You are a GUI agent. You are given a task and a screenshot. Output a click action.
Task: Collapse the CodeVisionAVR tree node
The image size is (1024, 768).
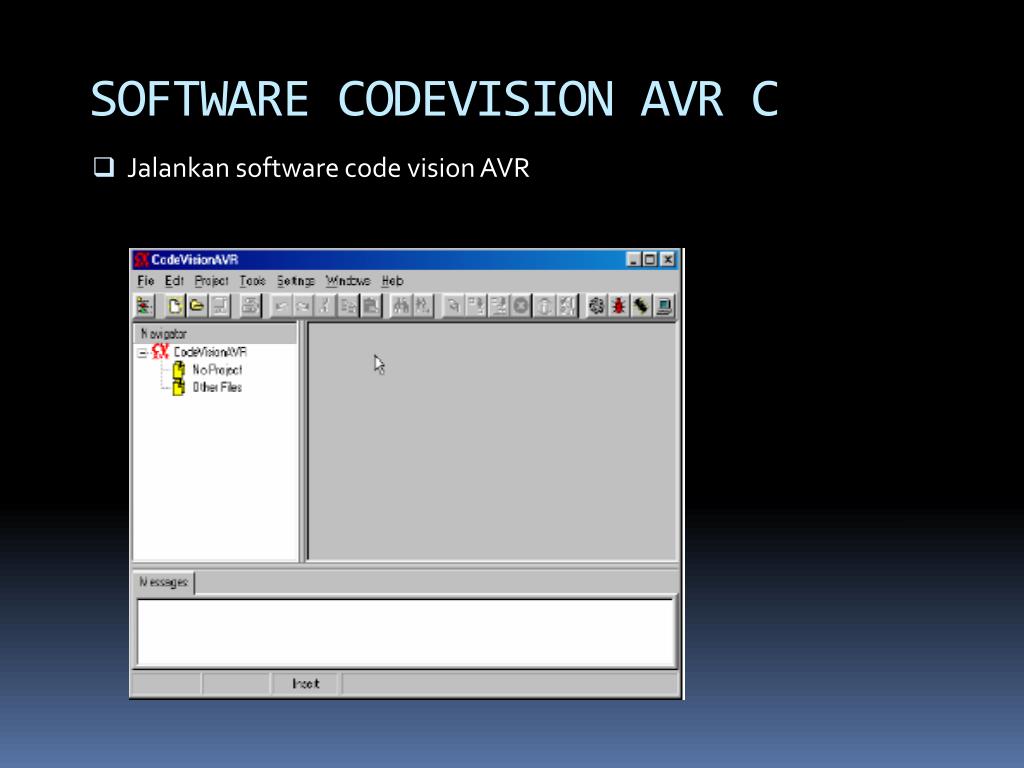(x=142, y=353)
